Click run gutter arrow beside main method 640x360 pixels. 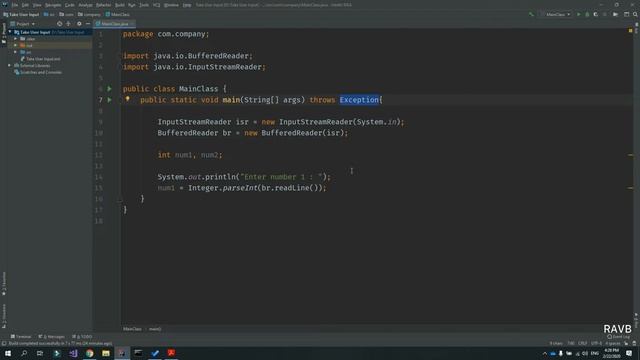[109, 100]
